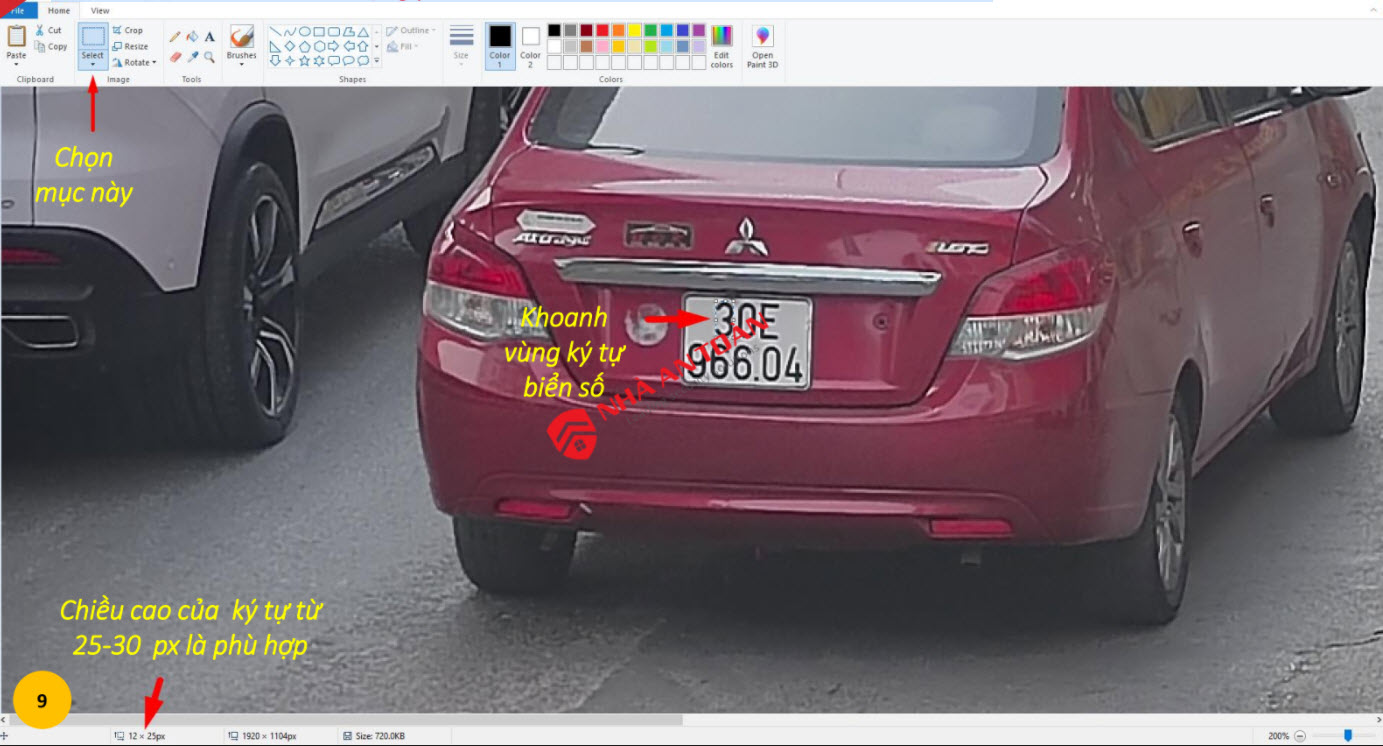
Task: Switch to the View tab
Action: (100, 10)
